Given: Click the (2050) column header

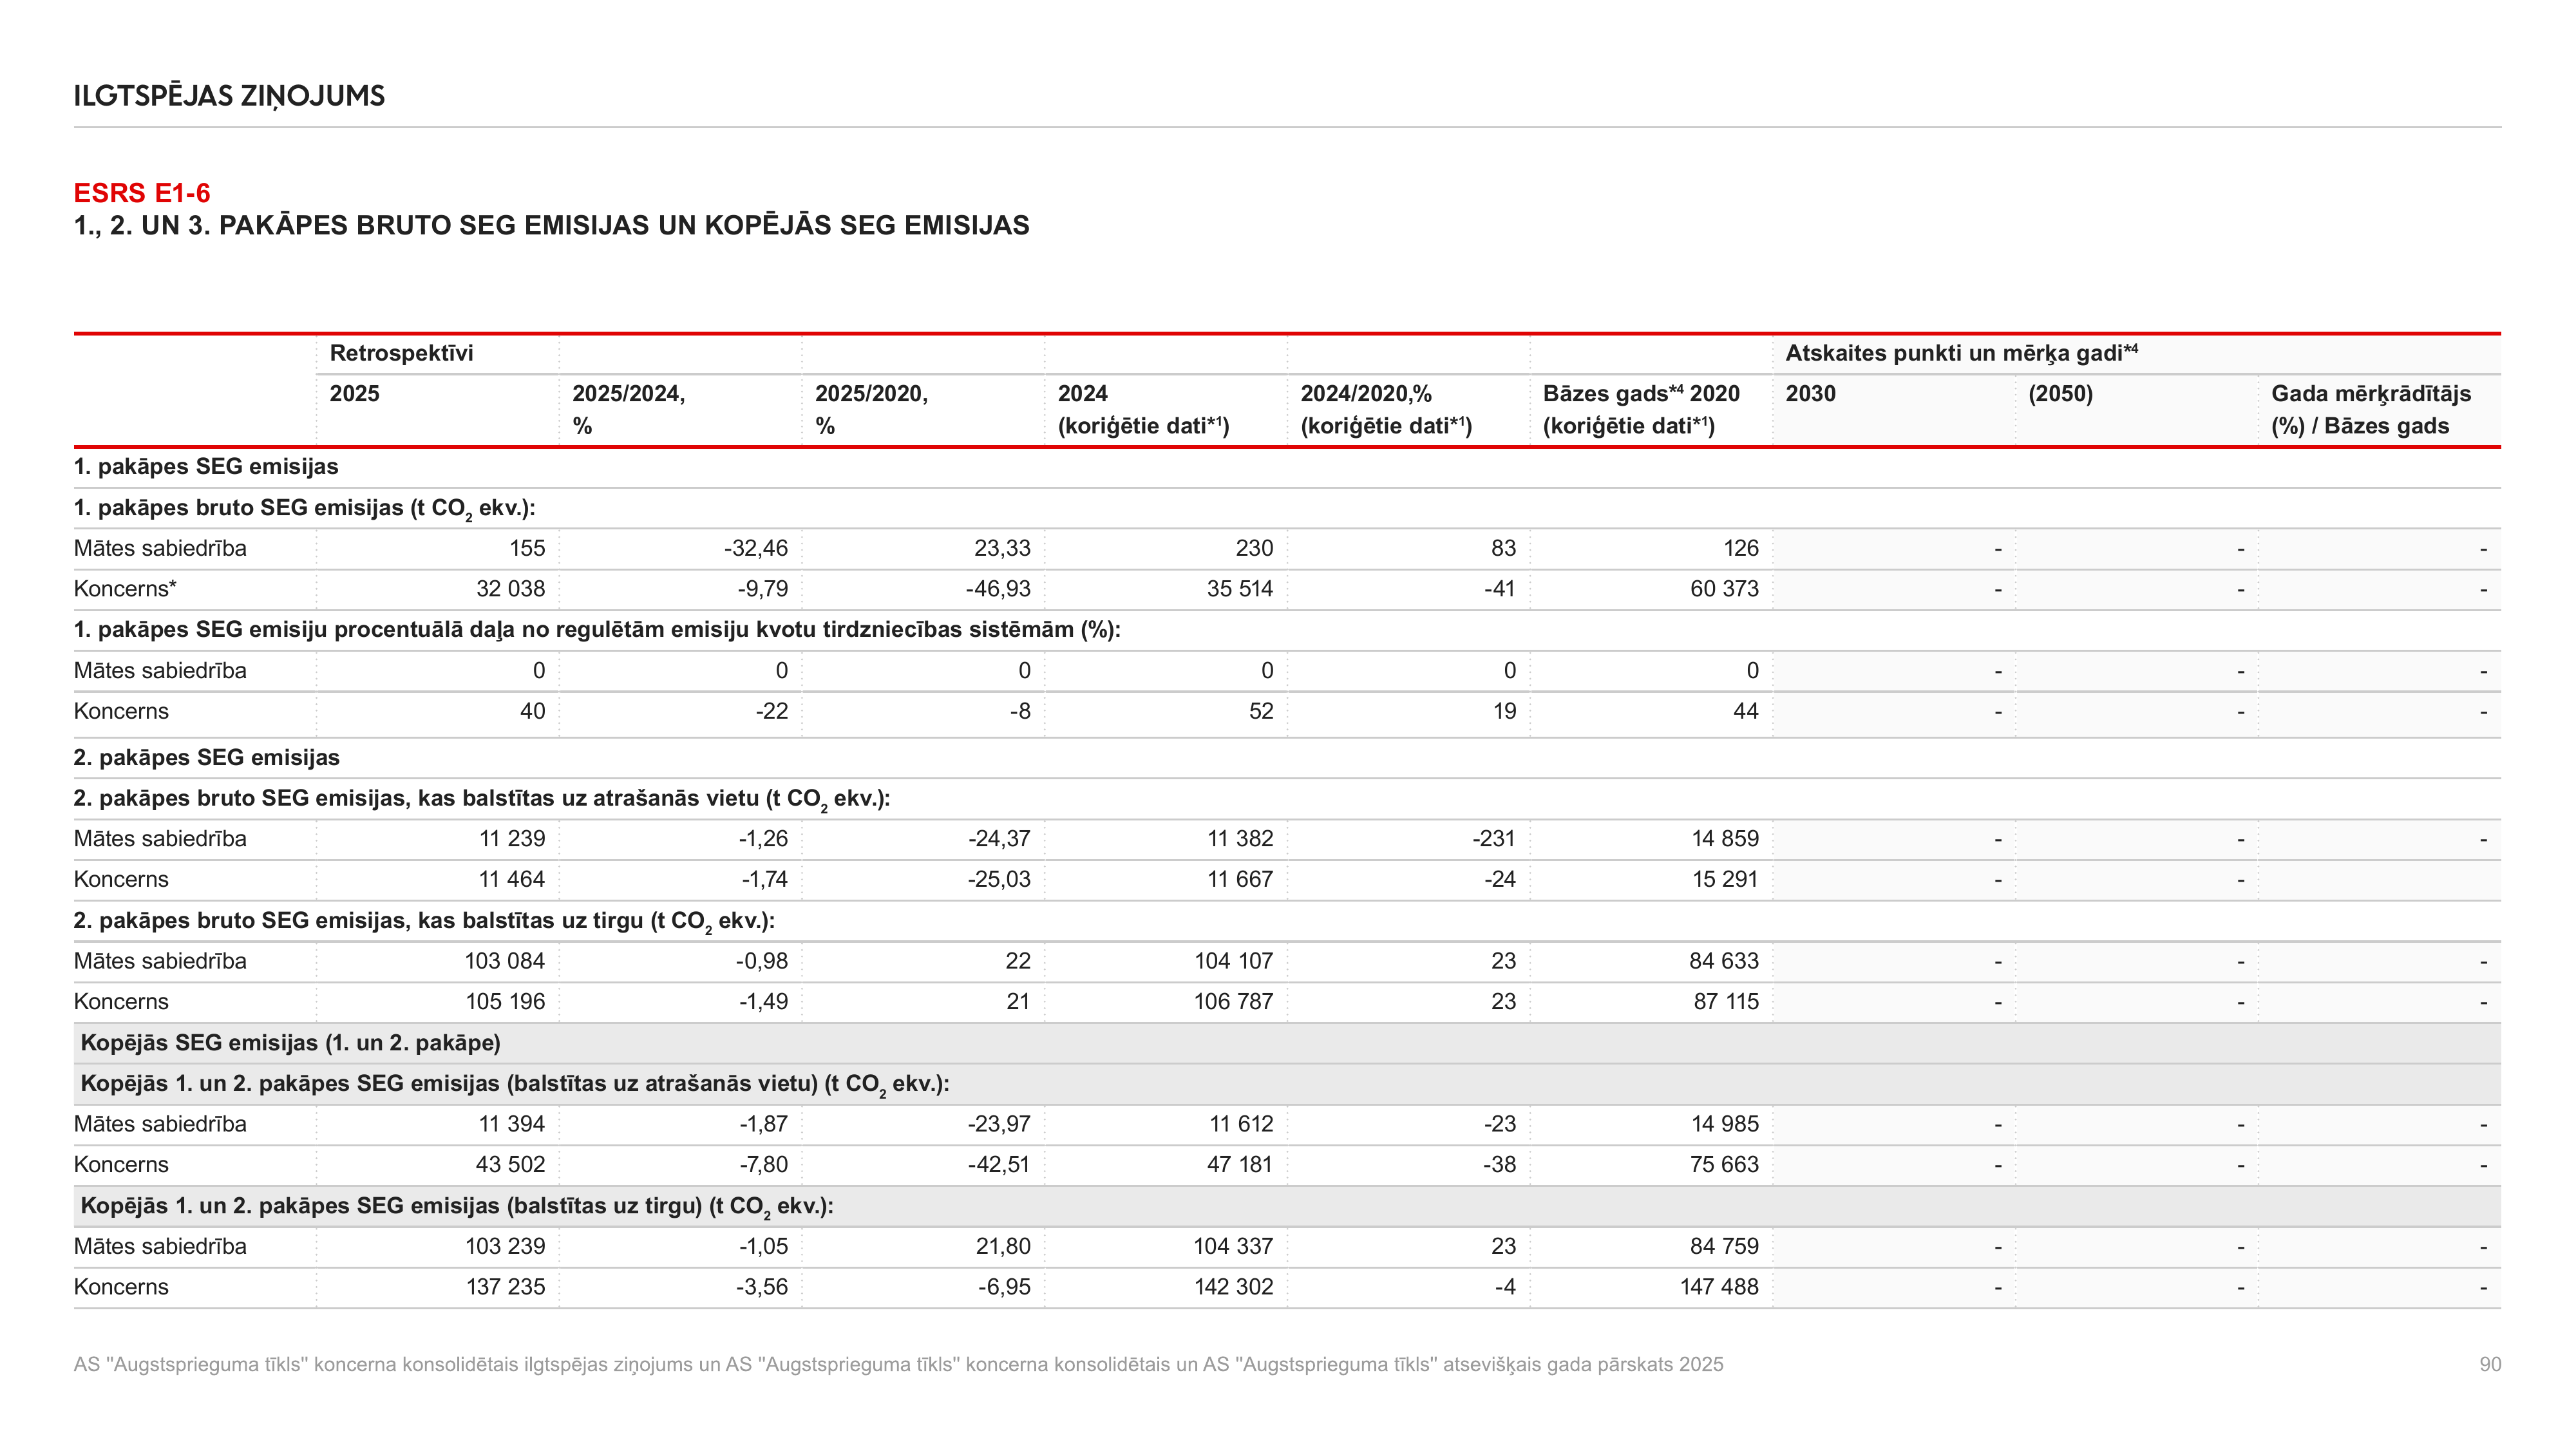Looking at the screenshot, I should coord(2060,393).
